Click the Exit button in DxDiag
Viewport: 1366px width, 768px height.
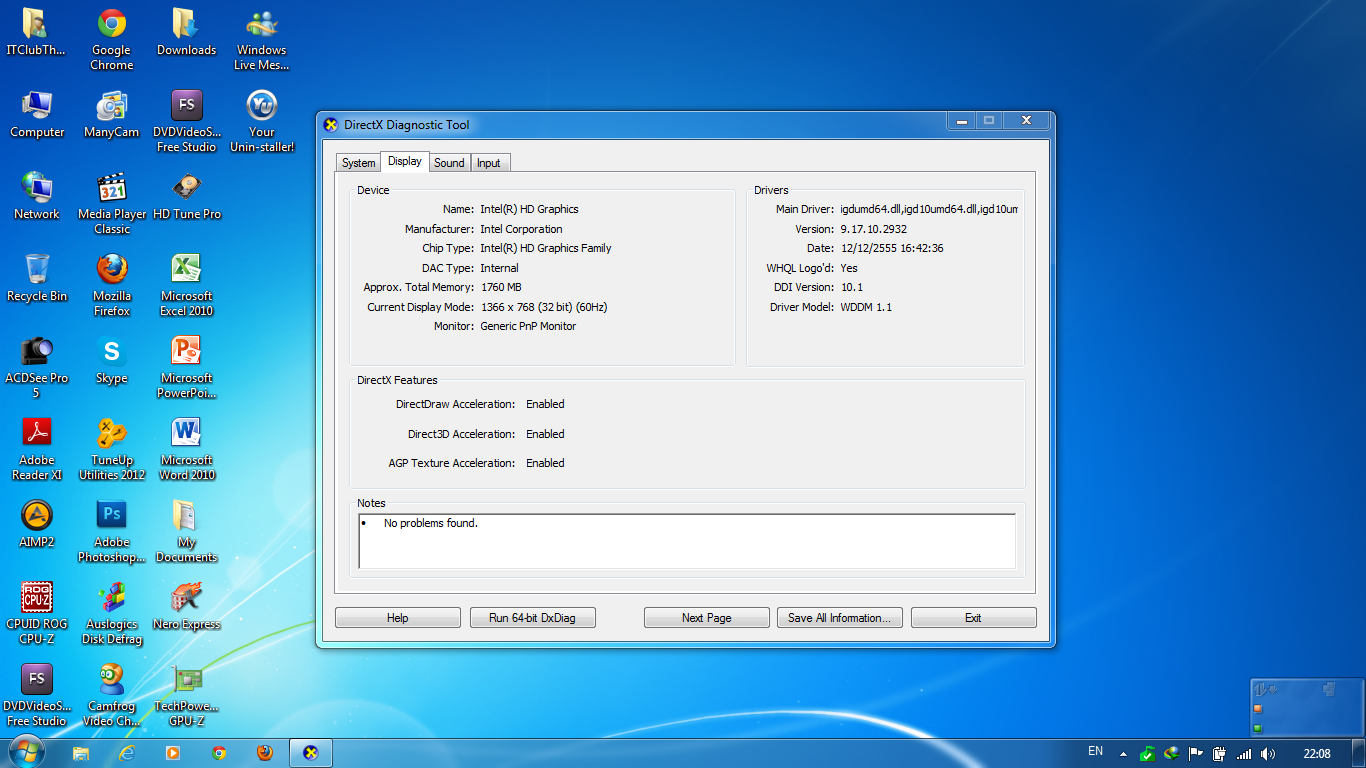[973, 618]
